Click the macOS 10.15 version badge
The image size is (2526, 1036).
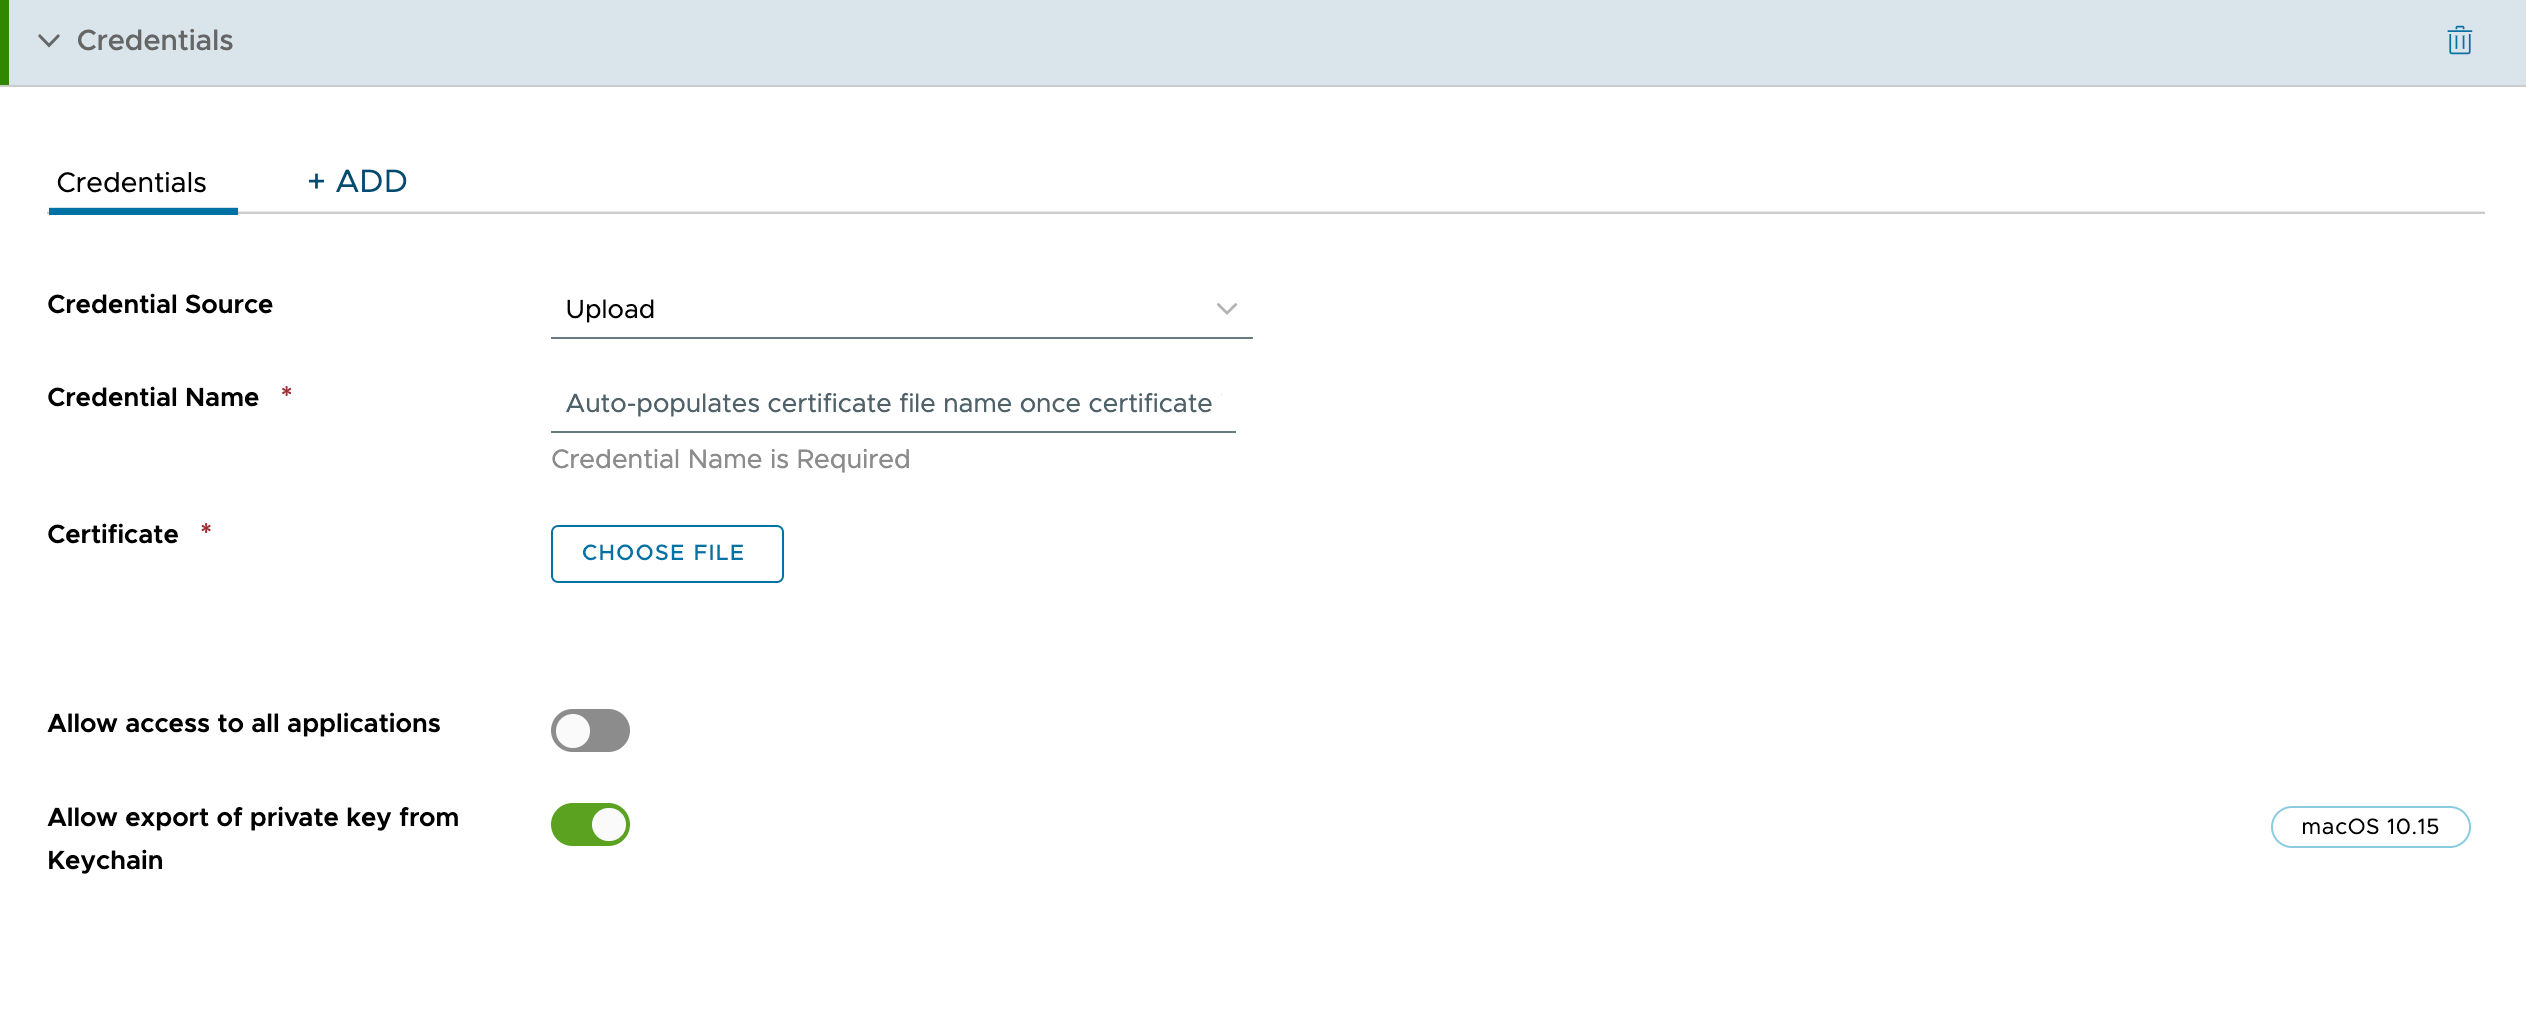[x=2370, y=827]
